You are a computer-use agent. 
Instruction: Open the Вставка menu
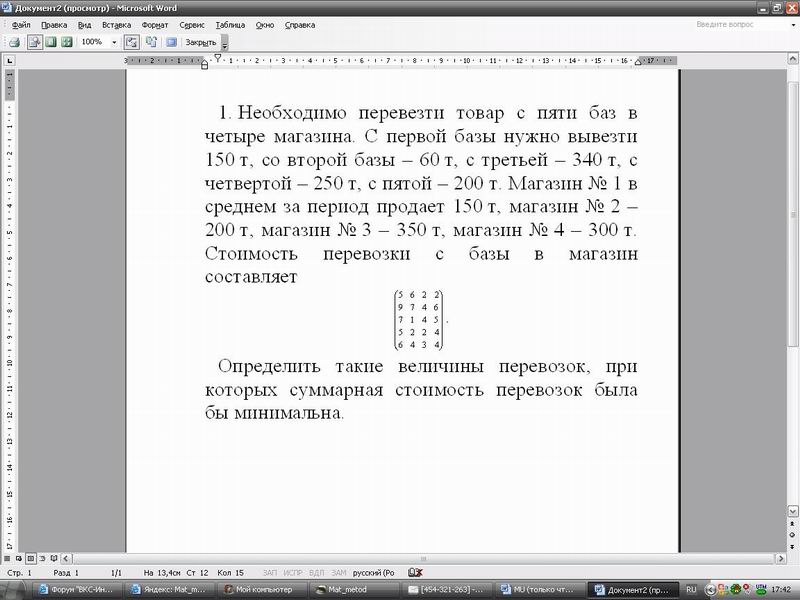point(116,25)
